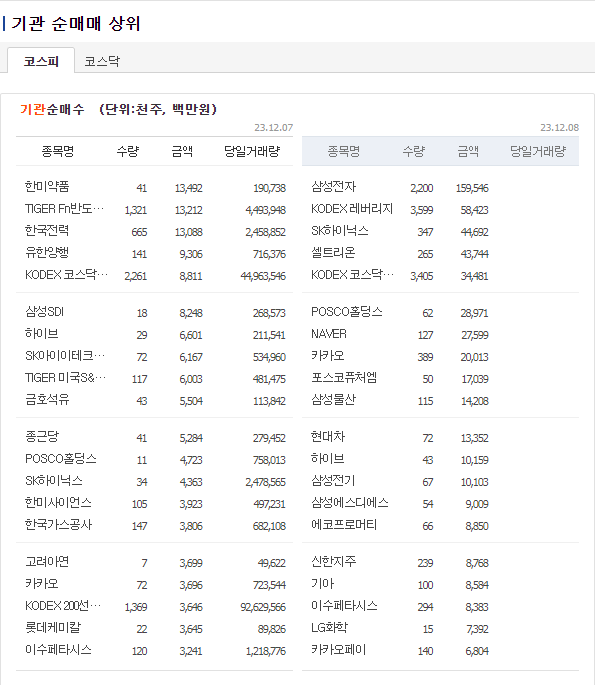Open SK아이이테크… stock link
Image resolution: width=604 pixels, height=685 pixels.
coord(65,356)
